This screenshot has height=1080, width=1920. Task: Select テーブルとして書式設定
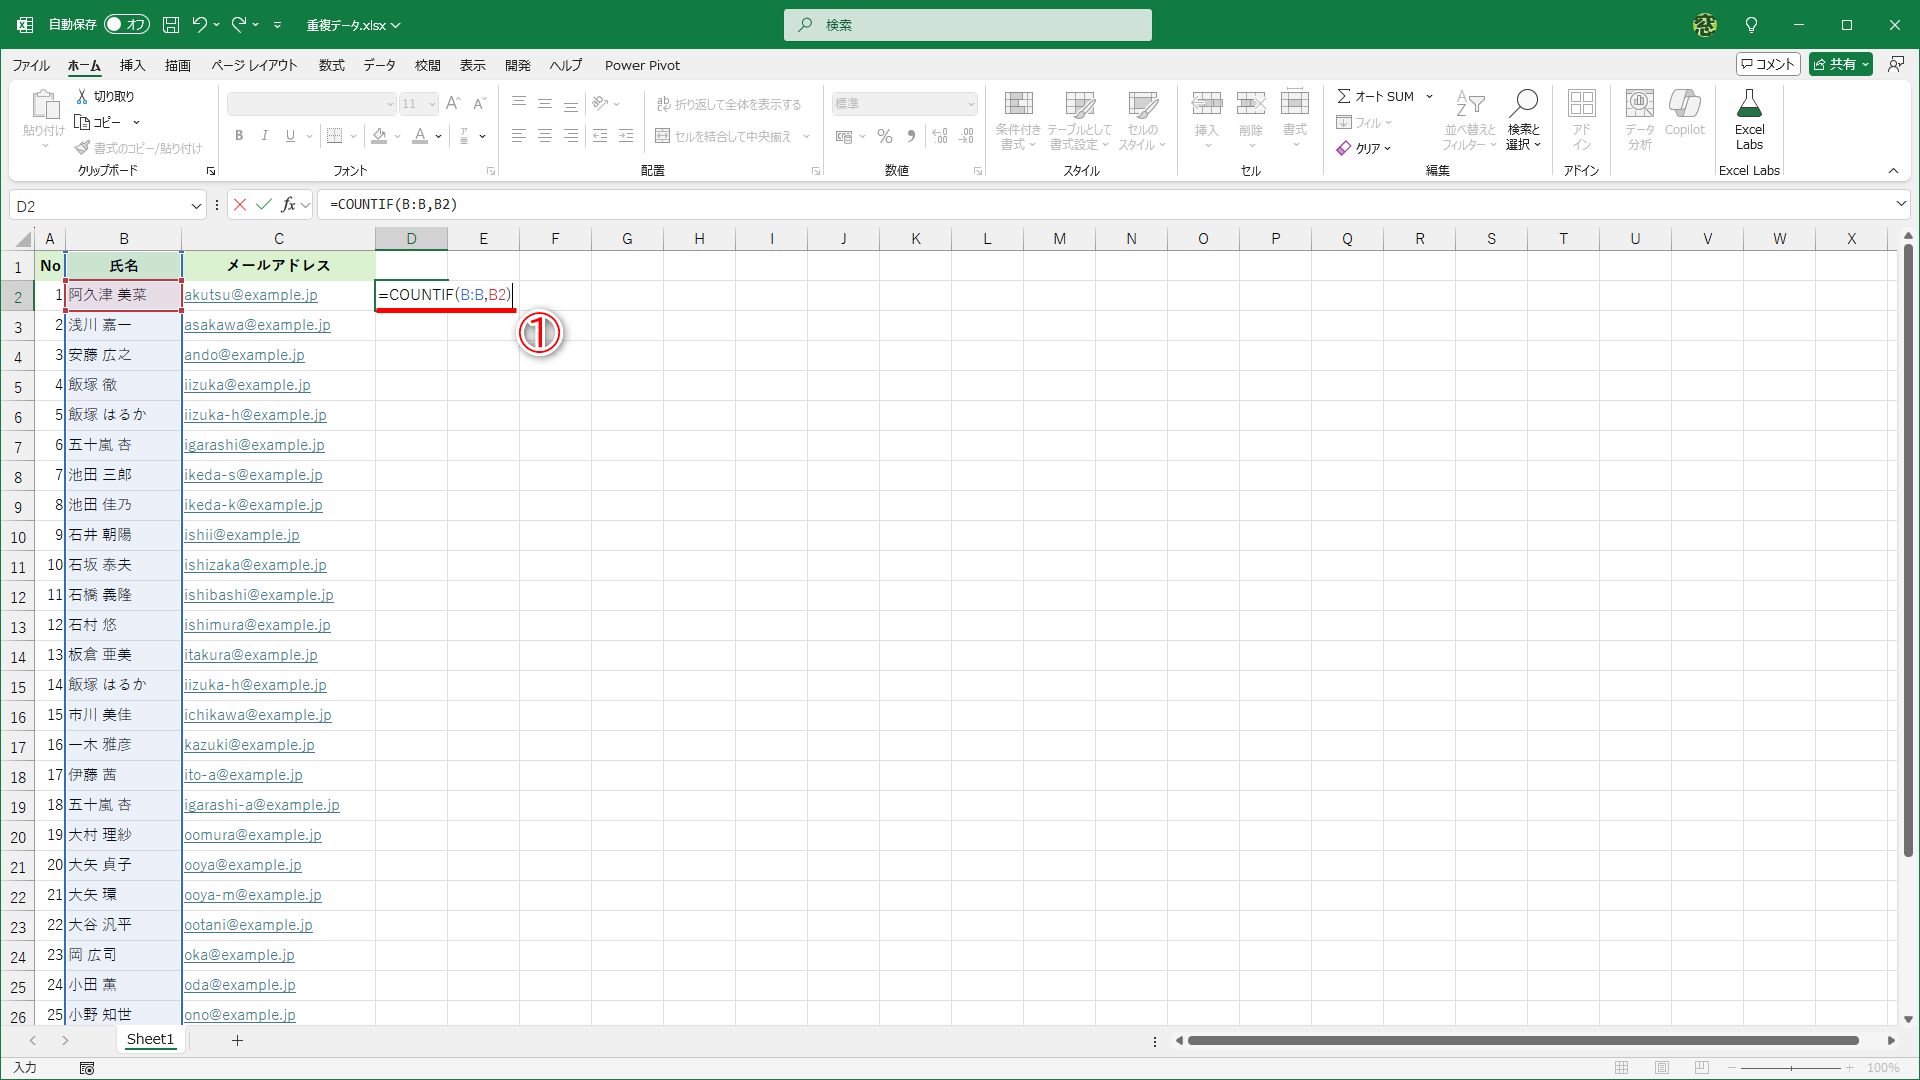click(x=1081, y=120)
